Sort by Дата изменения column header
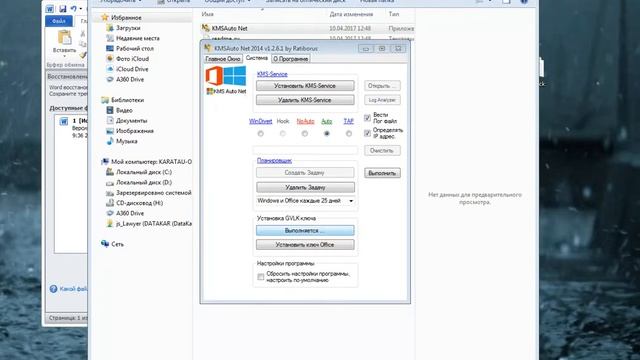This screenshot has height=360, width=640. point(351,14)
